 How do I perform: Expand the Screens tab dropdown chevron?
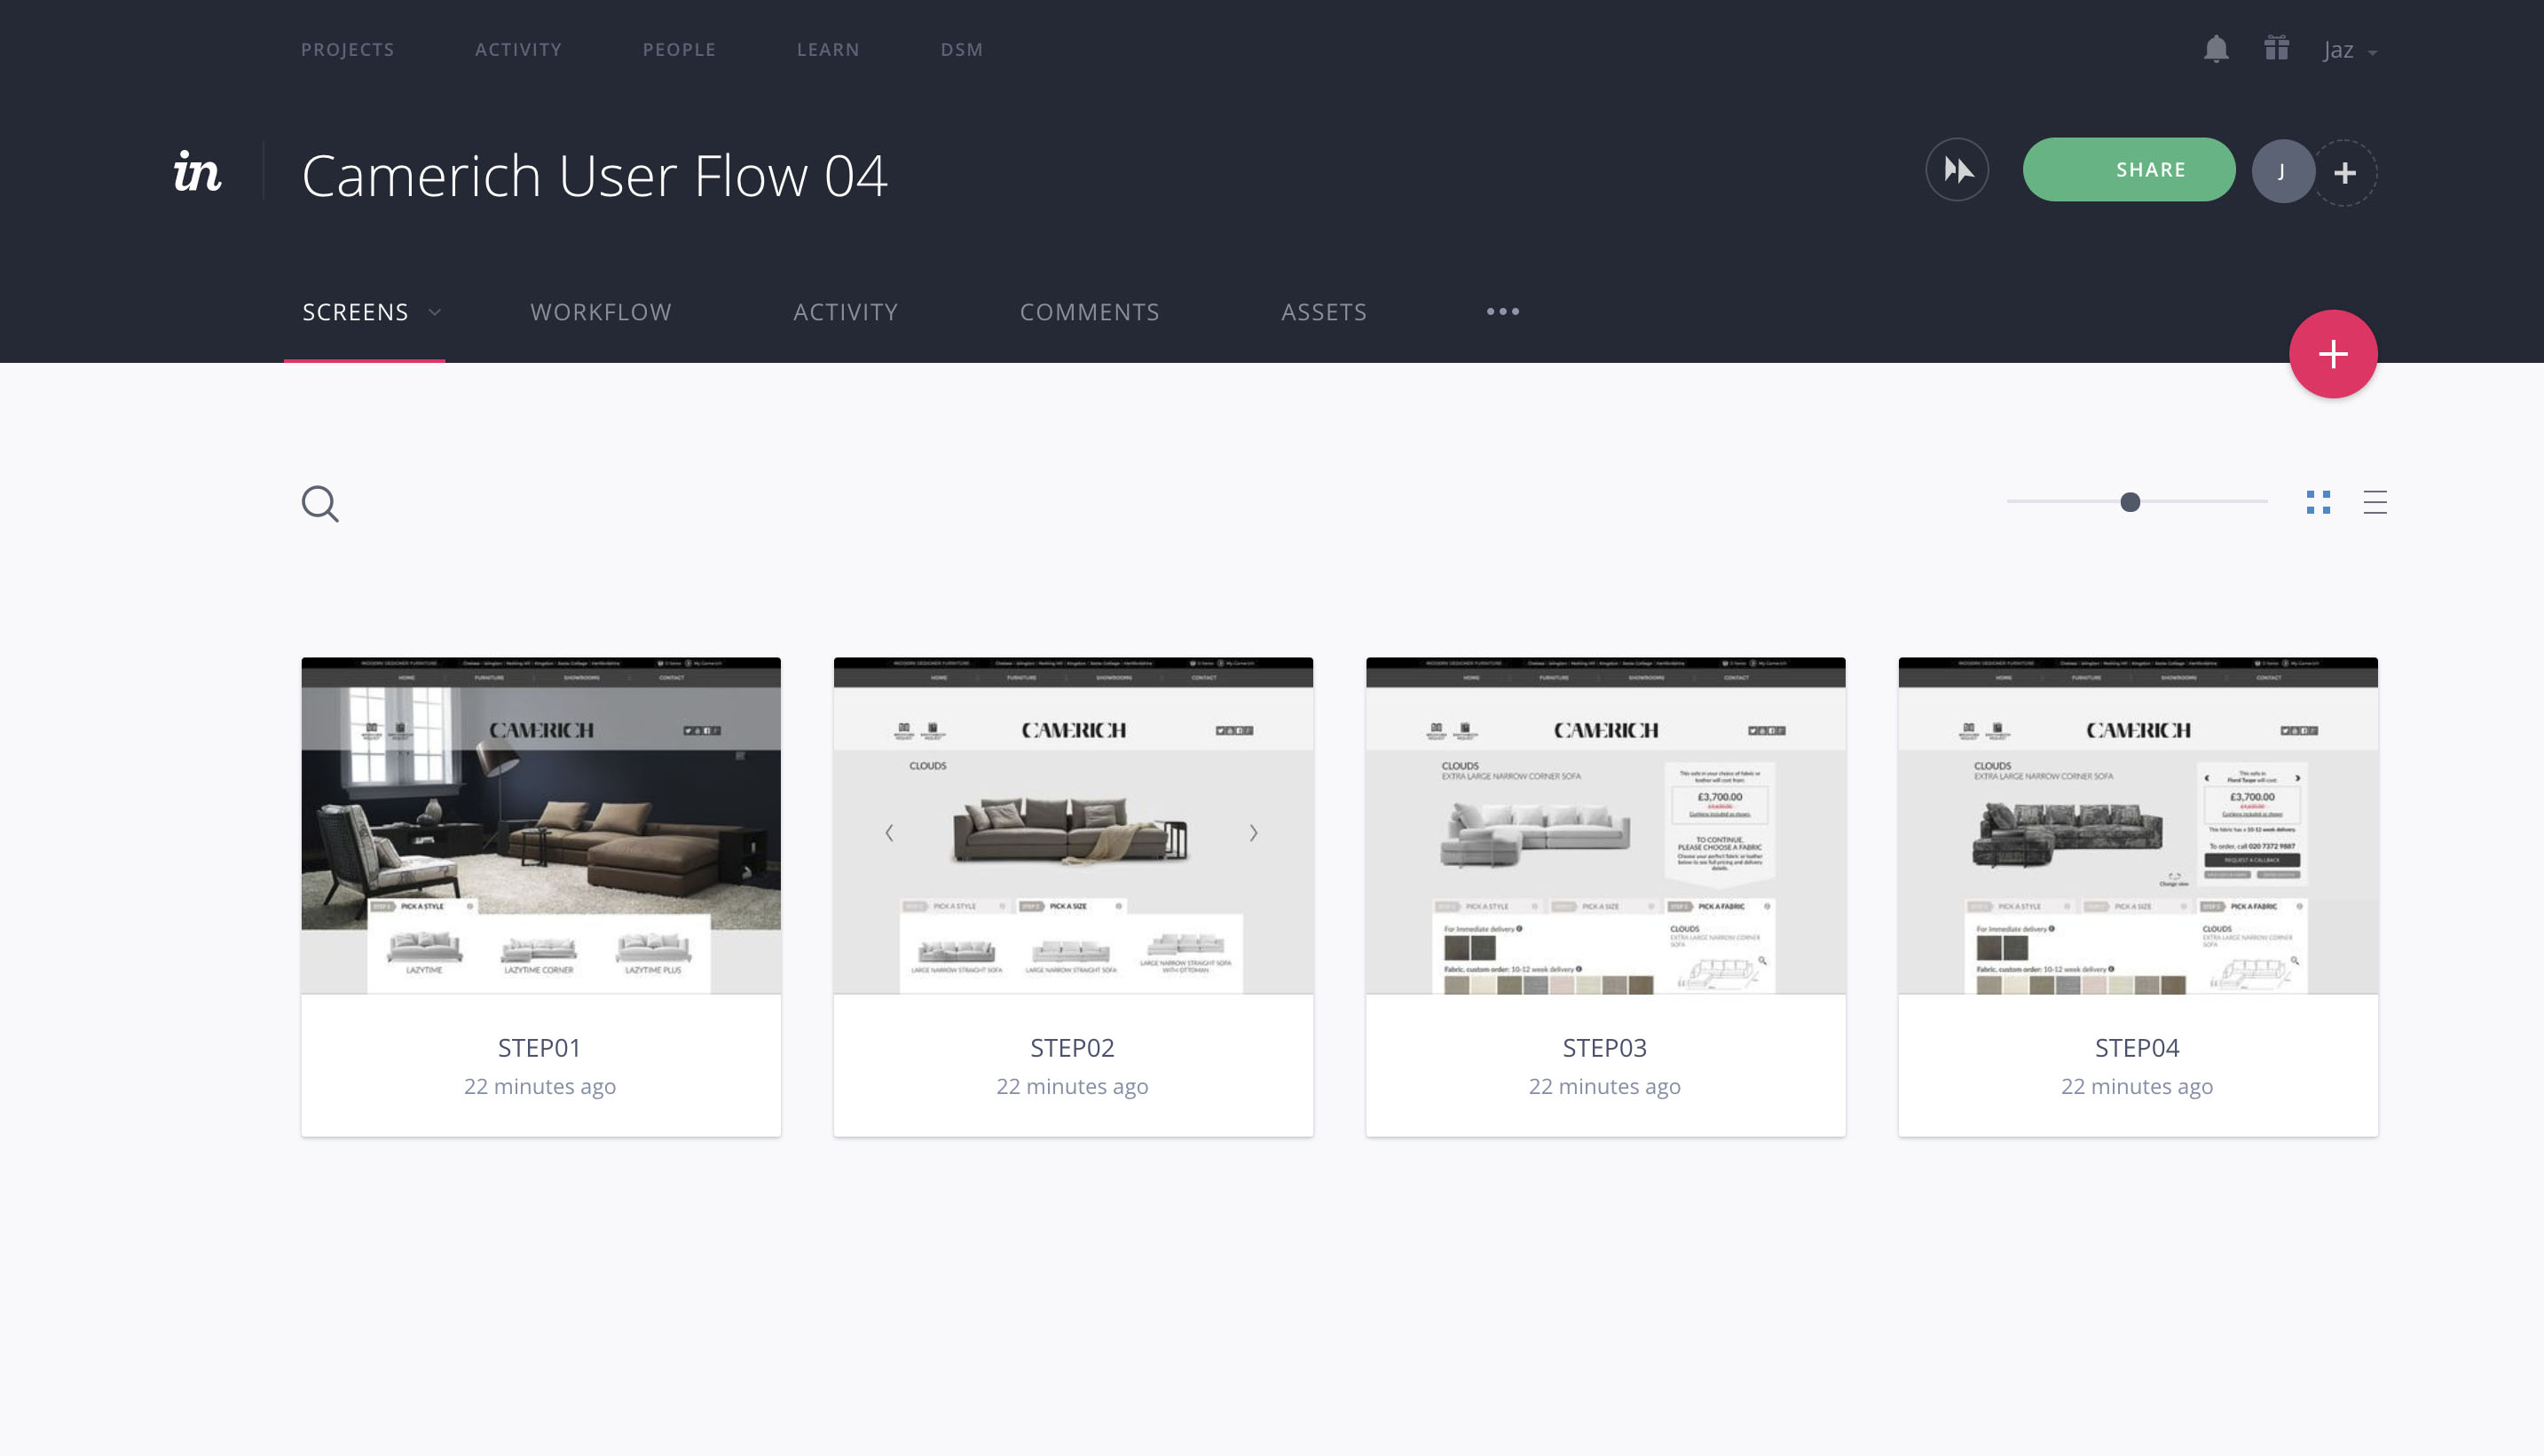(435, 312)
